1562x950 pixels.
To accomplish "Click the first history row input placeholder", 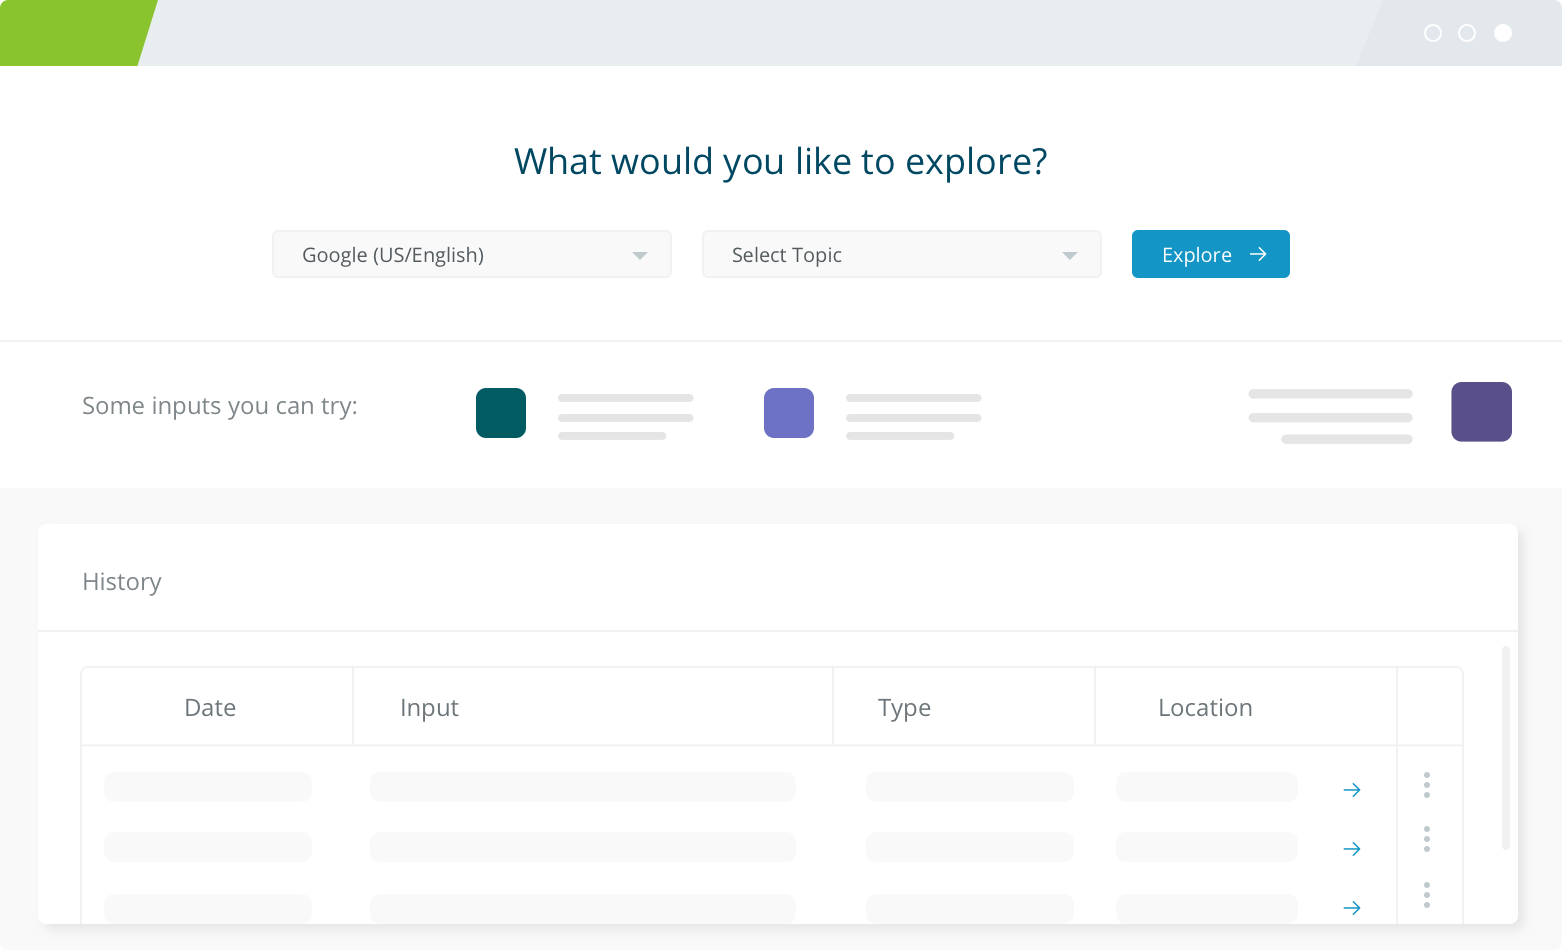I will (583, 787).
